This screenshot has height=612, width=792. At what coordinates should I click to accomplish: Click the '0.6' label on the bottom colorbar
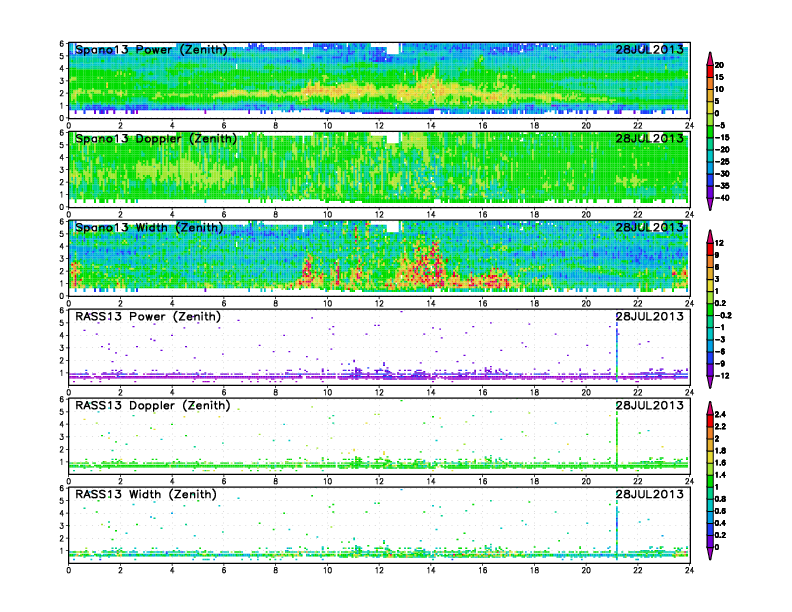coord(721,511)
